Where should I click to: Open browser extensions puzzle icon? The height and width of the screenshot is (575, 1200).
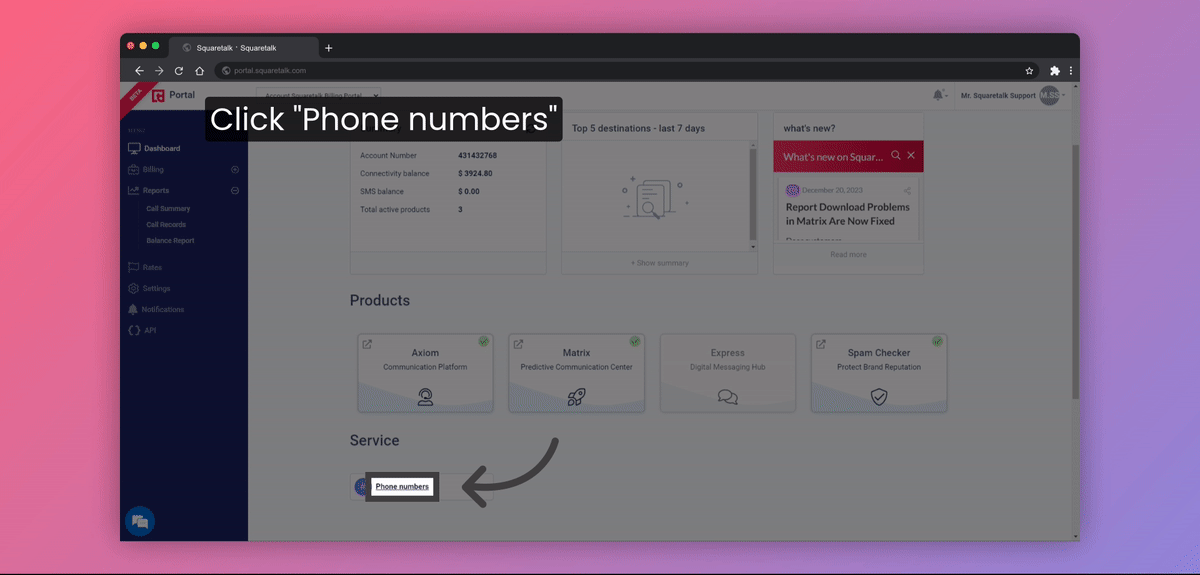coord(1054,71)
